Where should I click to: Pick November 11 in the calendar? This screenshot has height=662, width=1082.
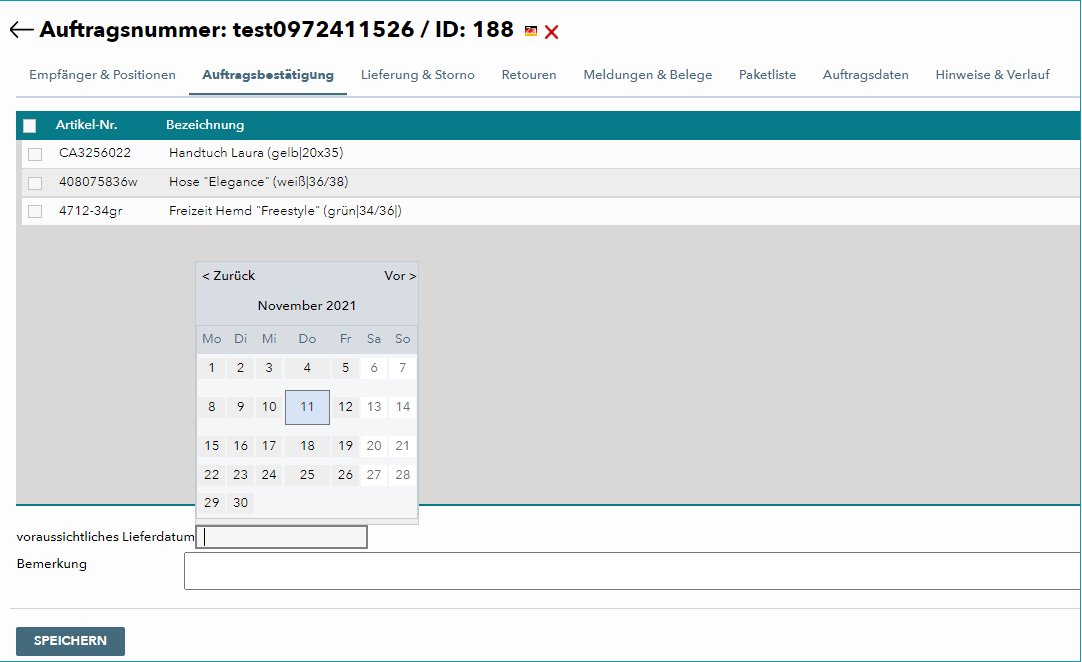307,407
